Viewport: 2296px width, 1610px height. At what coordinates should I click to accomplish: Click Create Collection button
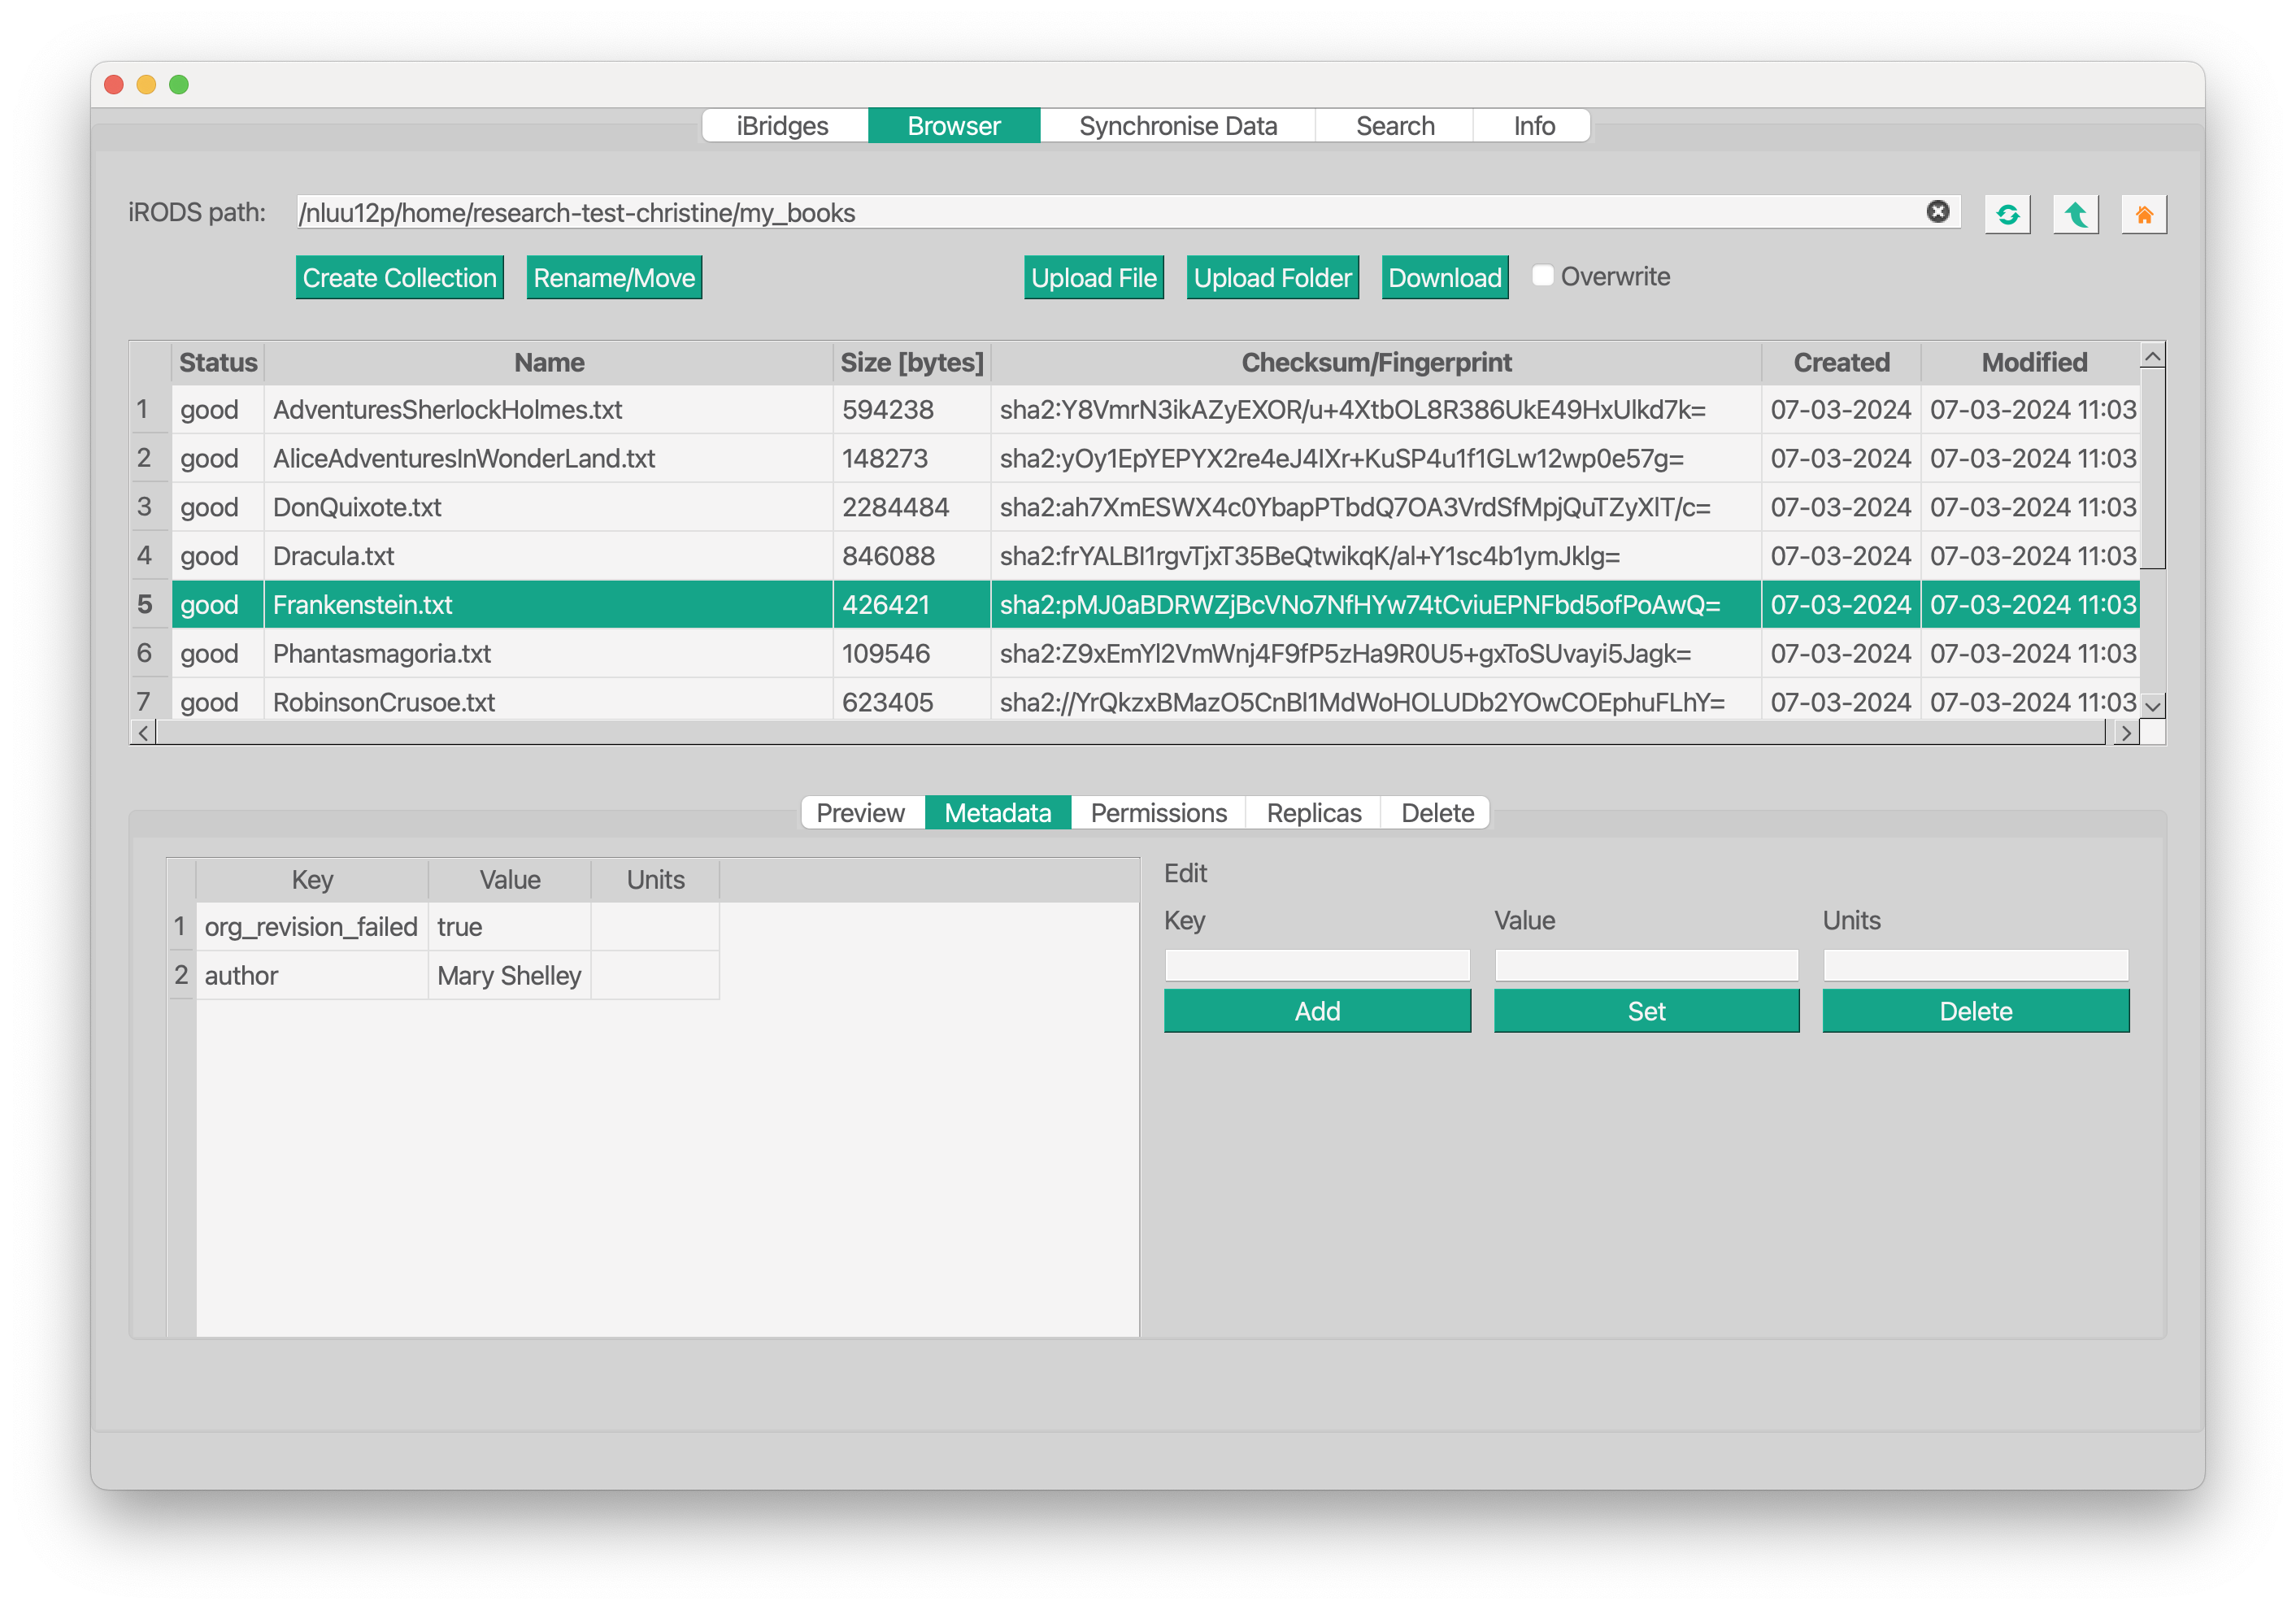[x=399, y=278]
